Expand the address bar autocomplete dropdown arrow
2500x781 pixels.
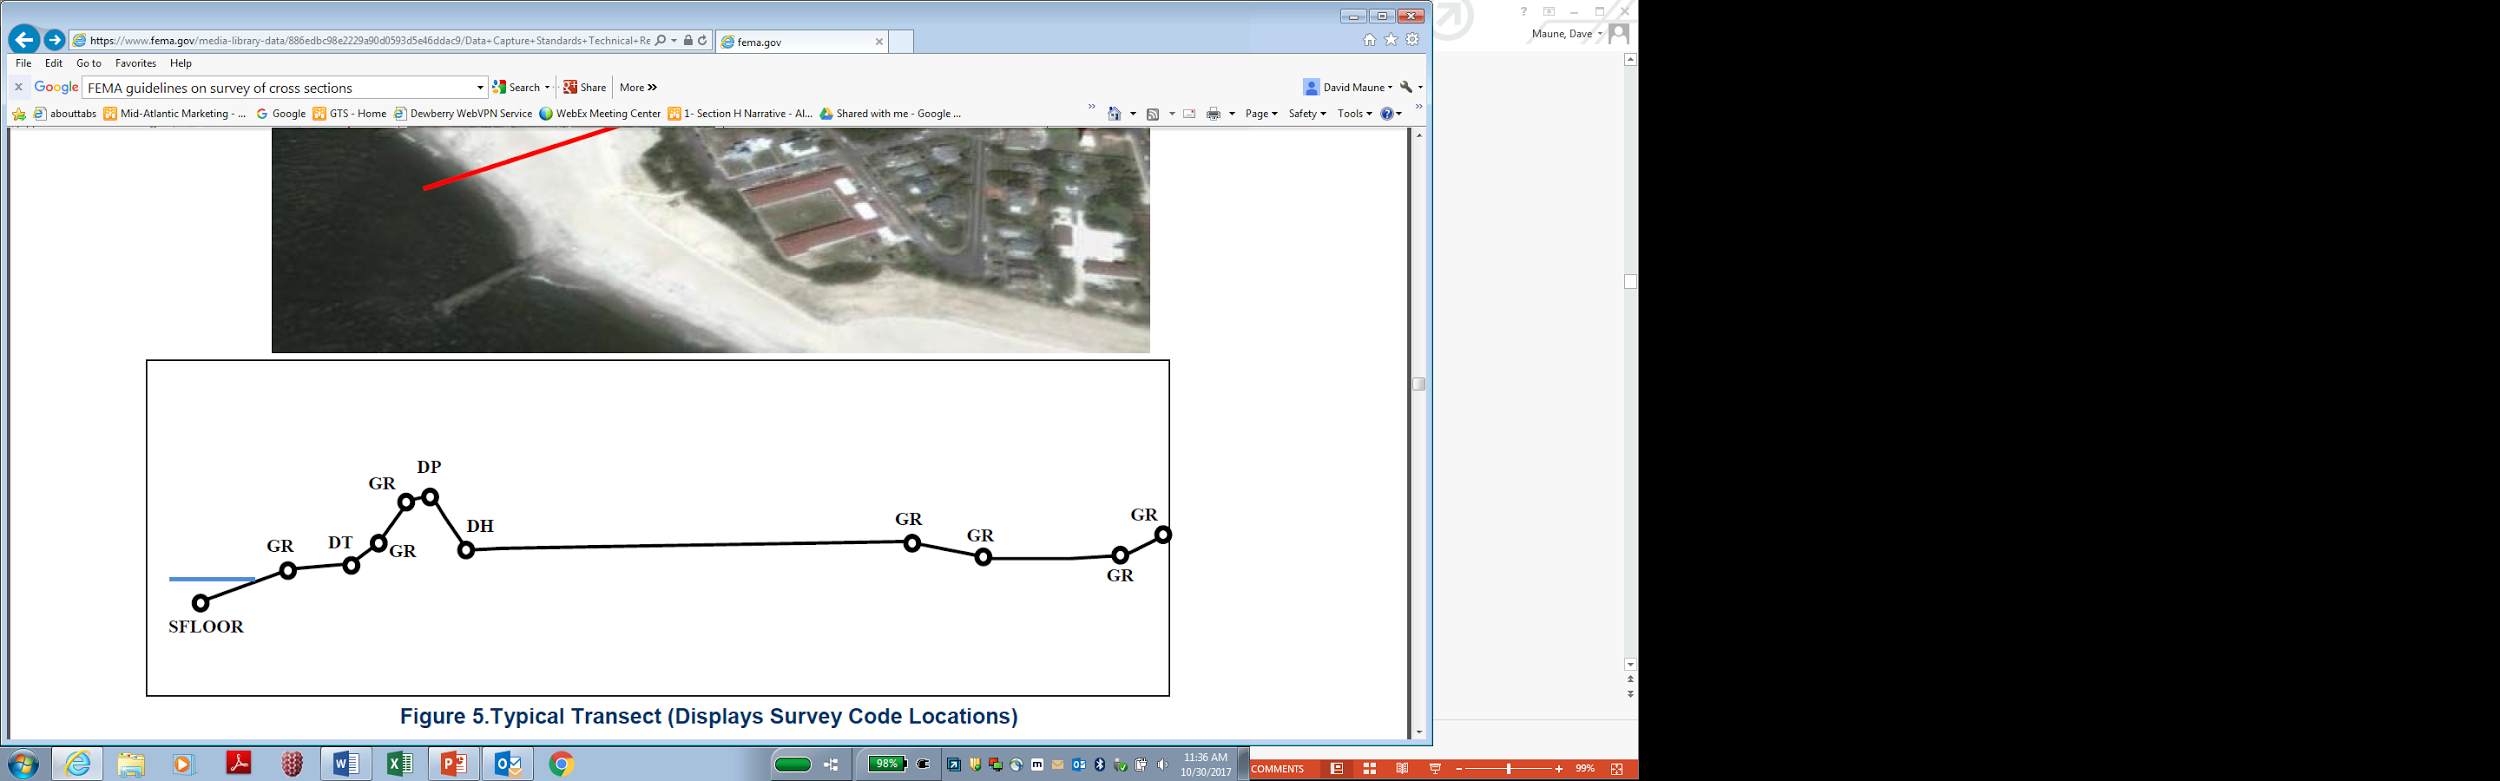tap(674, 41)
